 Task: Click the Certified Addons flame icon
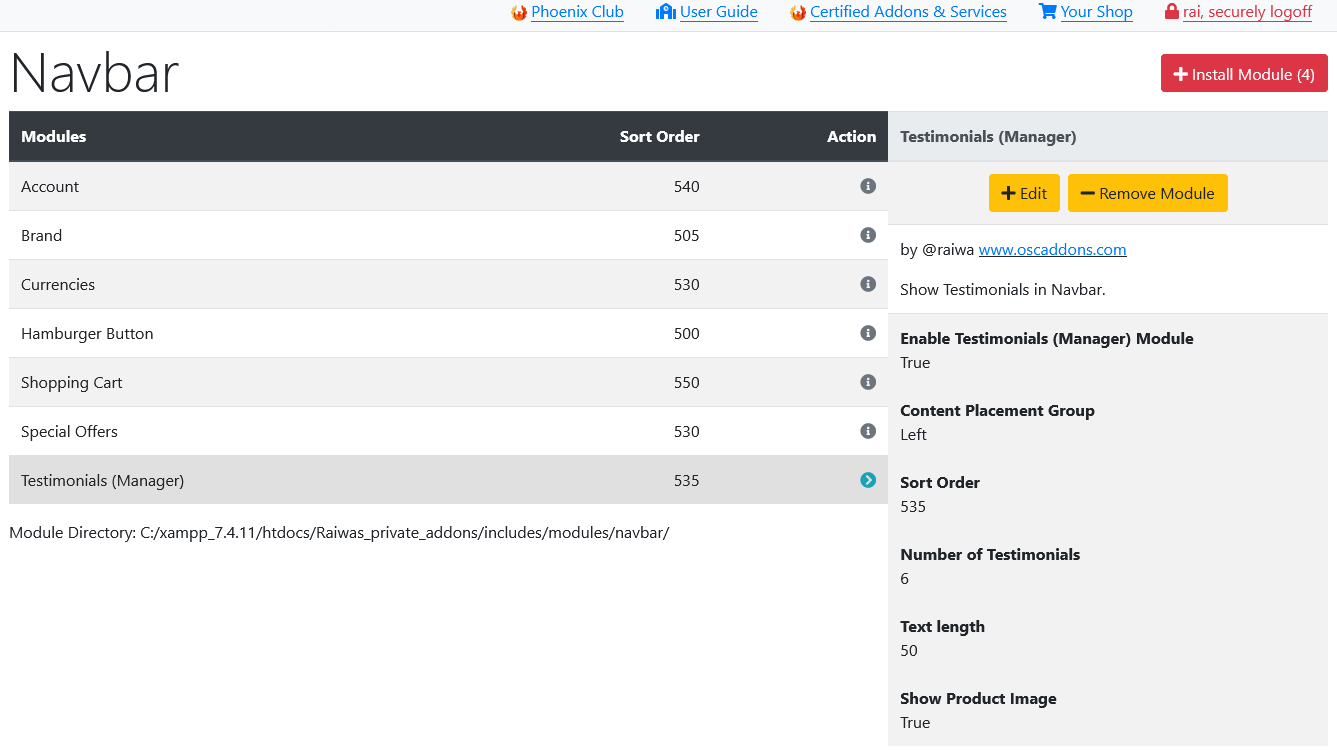[x=798, y=13]
